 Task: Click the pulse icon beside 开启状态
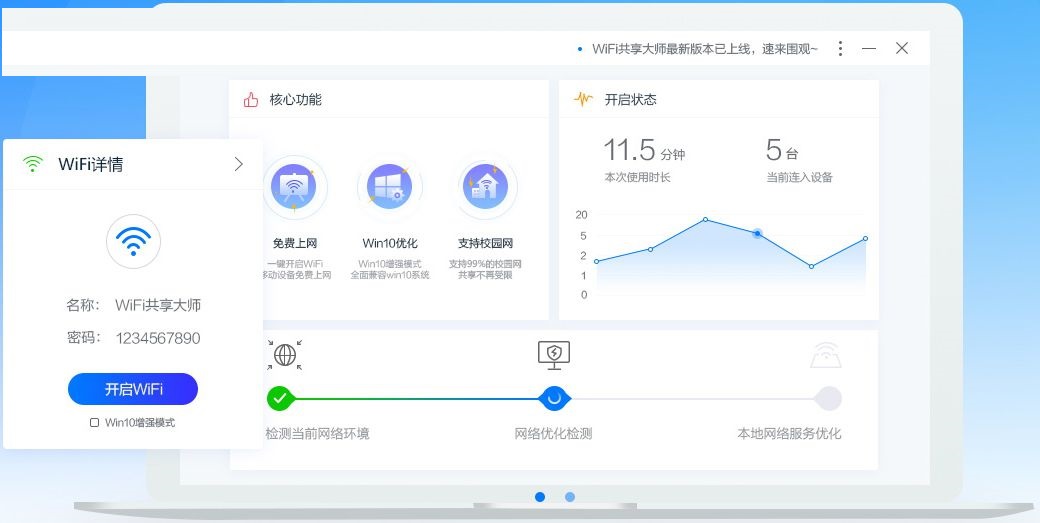coord(583,99)
